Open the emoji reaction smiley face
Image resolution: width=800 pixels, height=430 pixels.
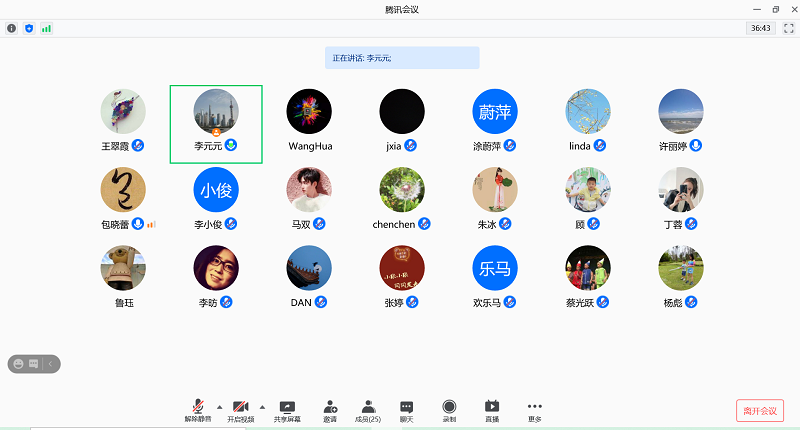[x=18, y=364]
